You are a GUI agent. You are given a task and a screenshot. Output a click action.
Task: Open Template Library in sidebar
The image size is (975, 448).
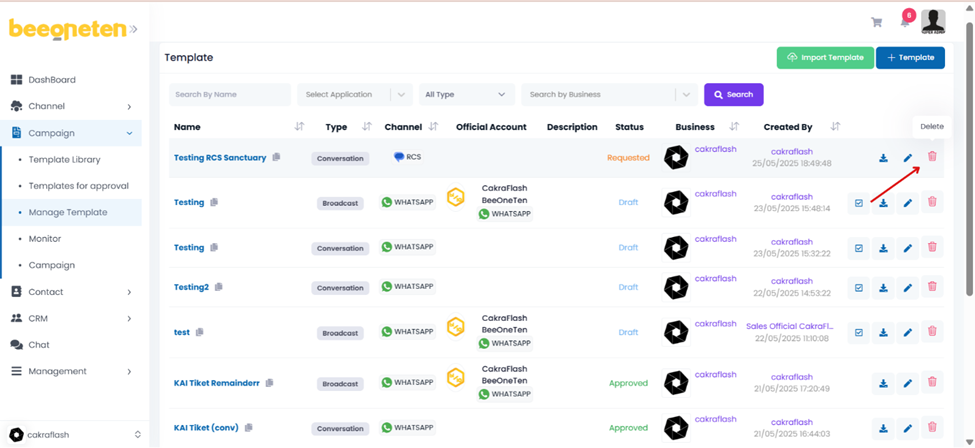64,159
